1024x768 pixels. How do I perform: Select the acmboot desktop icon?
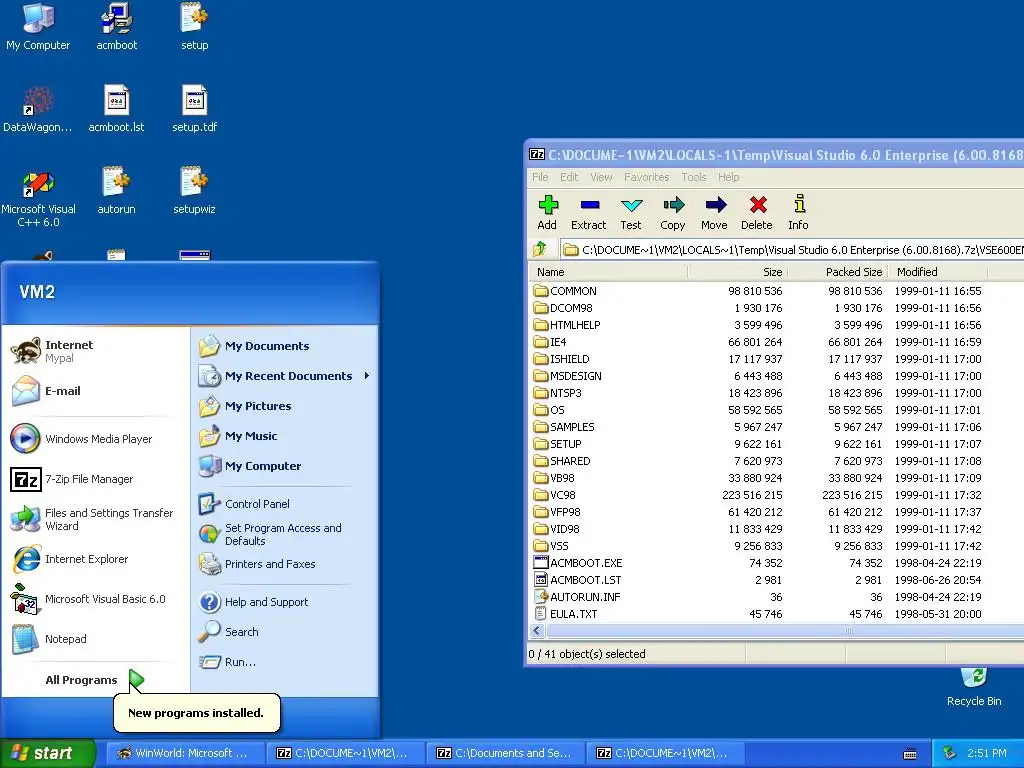(x=116, y=27)
